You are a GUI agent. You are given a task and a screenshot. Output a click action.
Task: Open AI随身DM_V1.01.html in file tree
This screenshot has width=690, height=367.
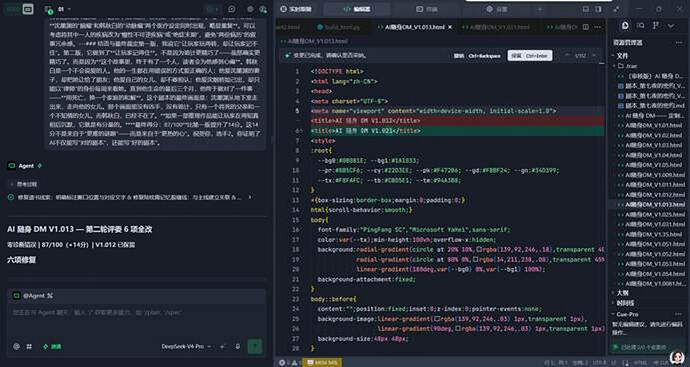[653, 125]
